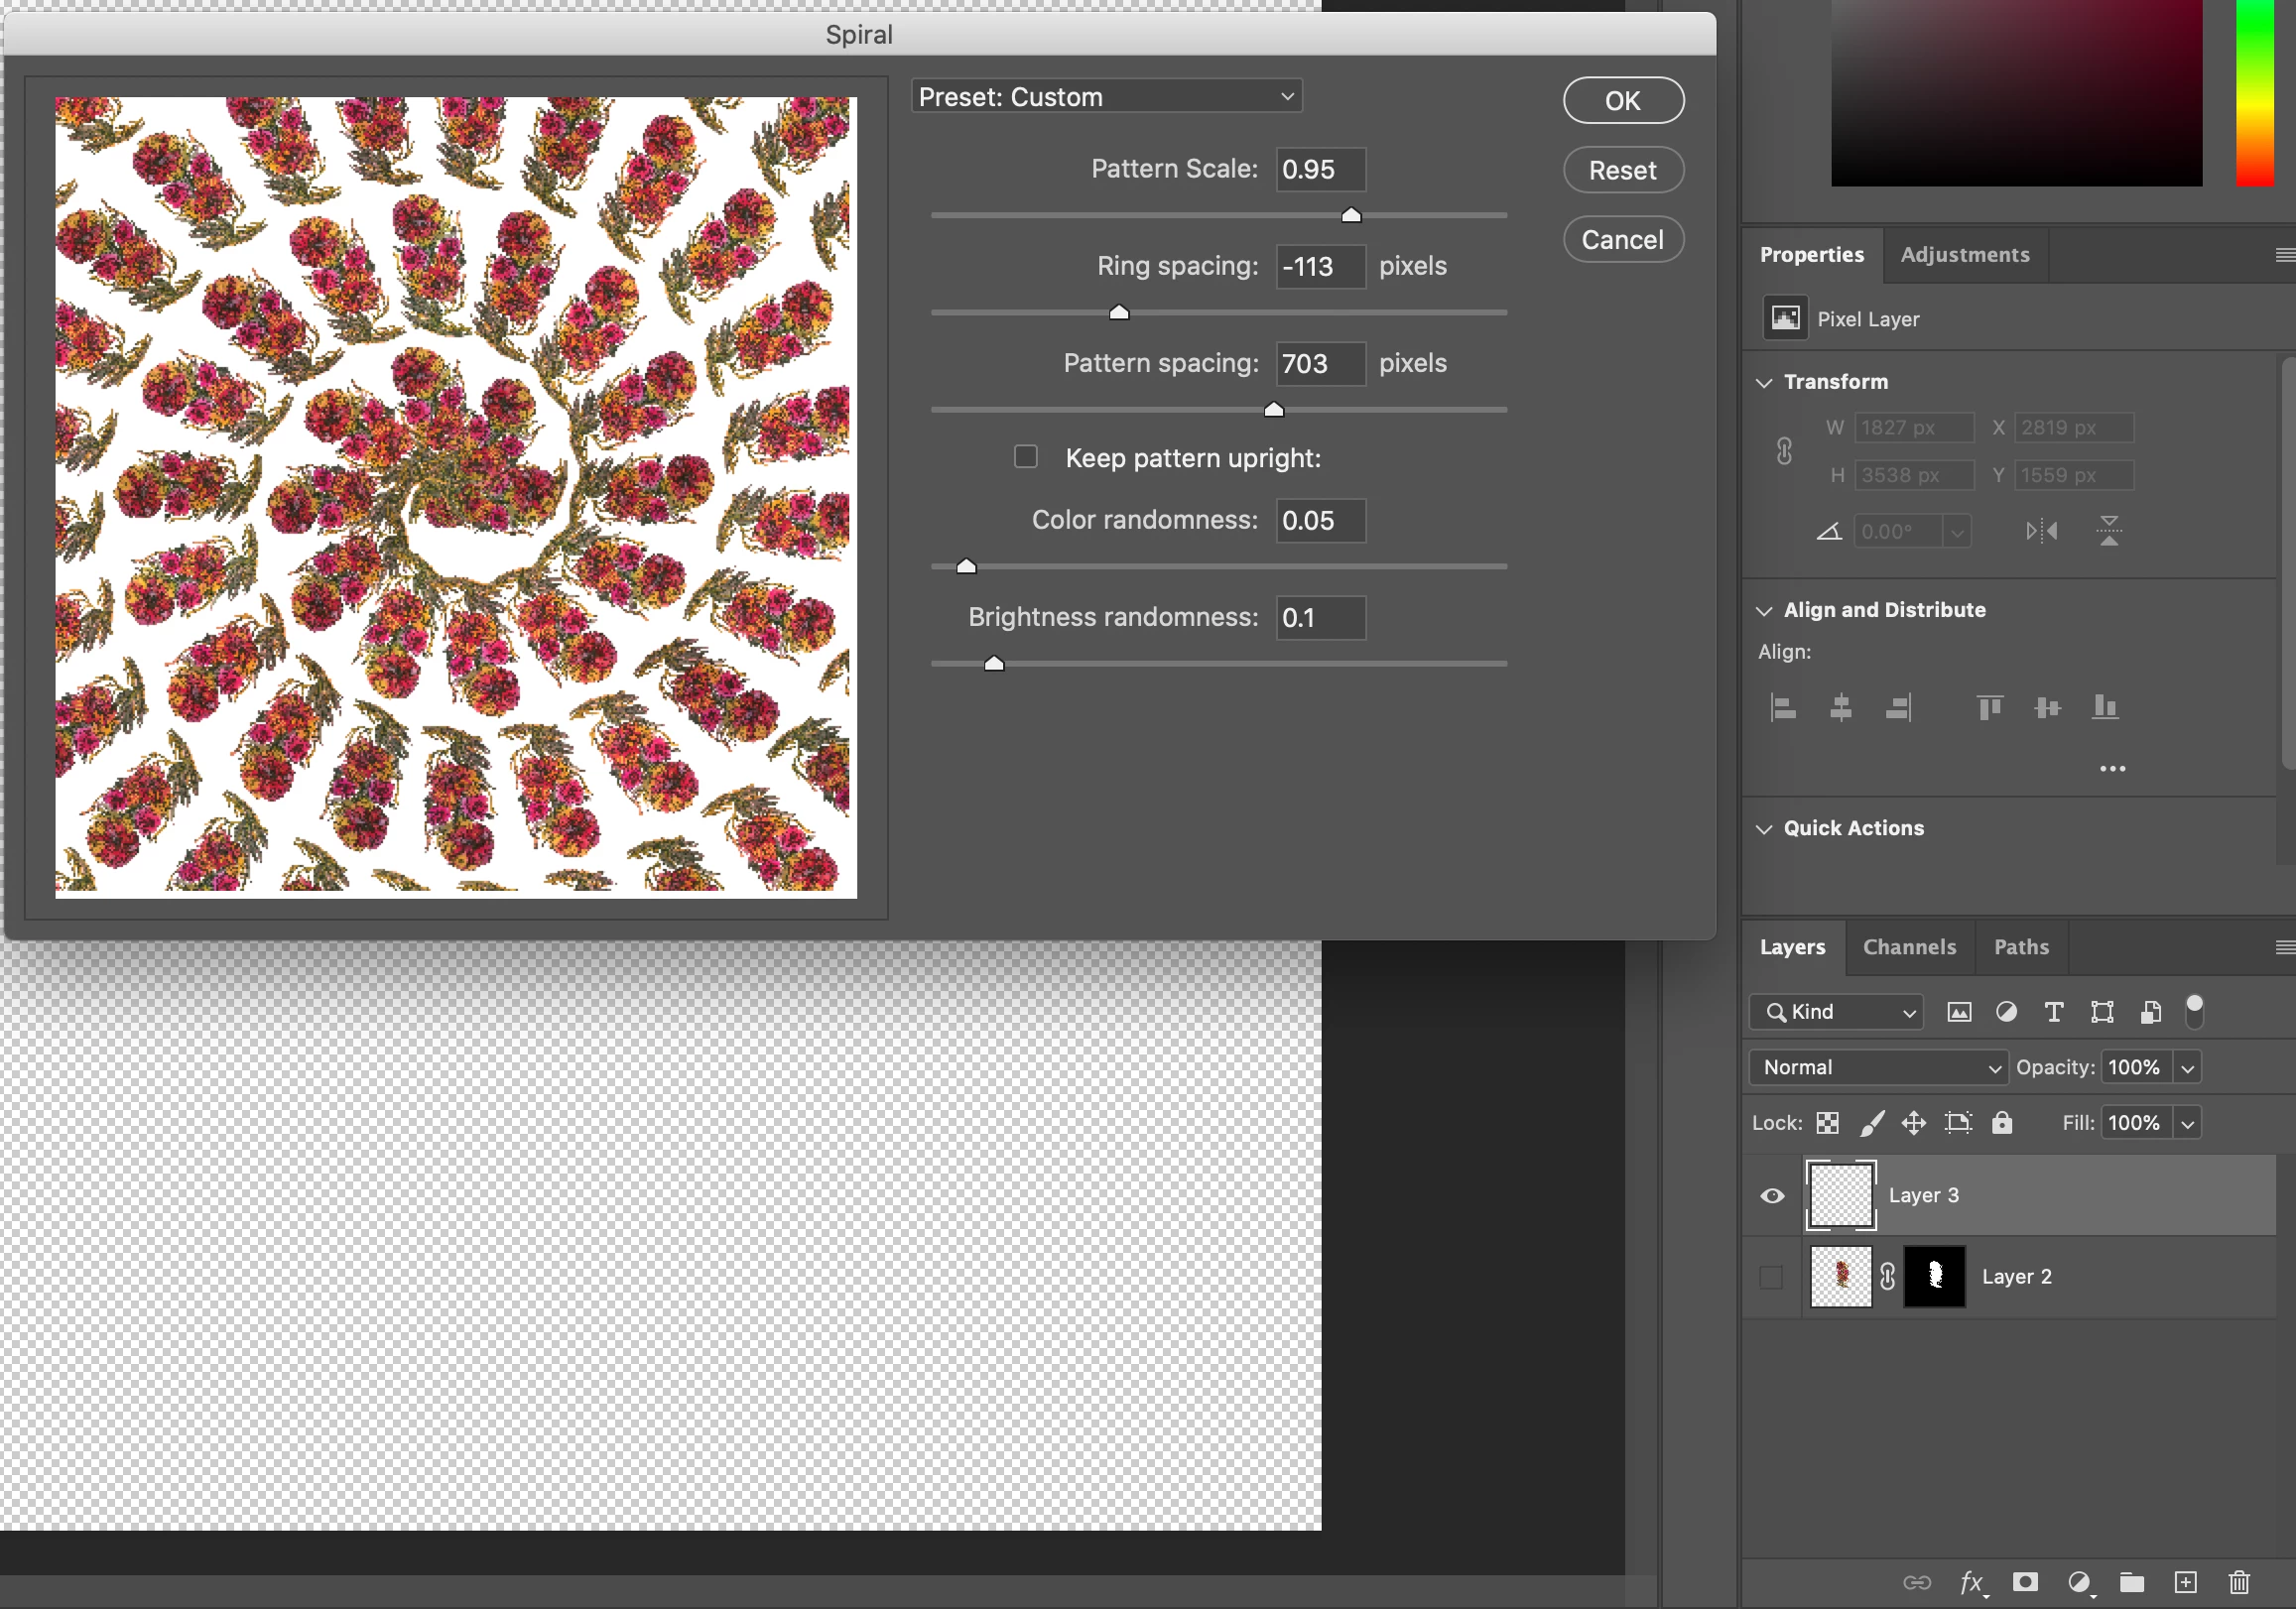Screen dimensions: 2296x1609
Task: Show Layer 2 visibility box
Action: tap(1771, 1277)
